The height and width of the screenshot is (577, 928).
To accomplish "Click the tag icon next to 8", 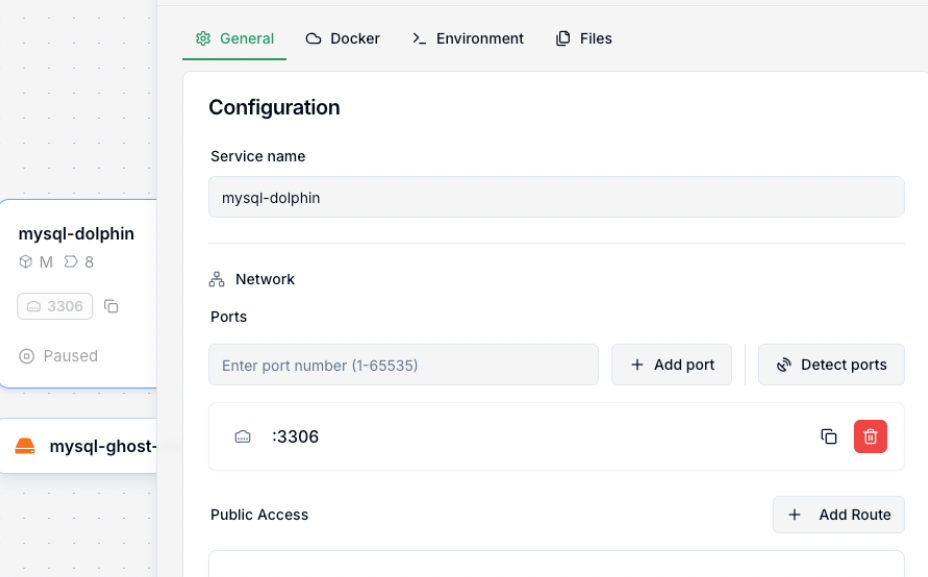I will coord(70,262).
